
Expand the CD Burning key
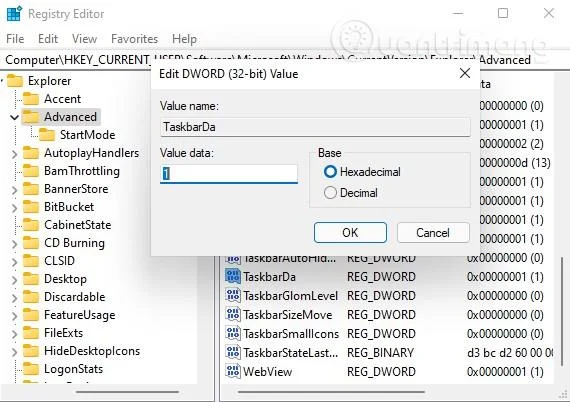14,244
